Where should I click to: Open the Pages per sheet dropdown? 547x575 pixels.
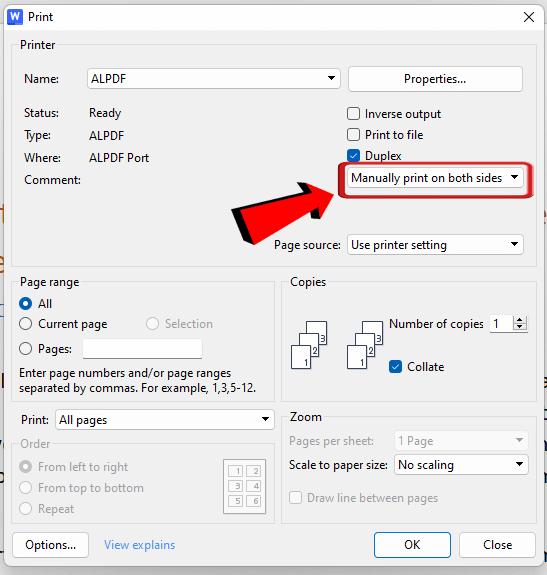point(461,440)
